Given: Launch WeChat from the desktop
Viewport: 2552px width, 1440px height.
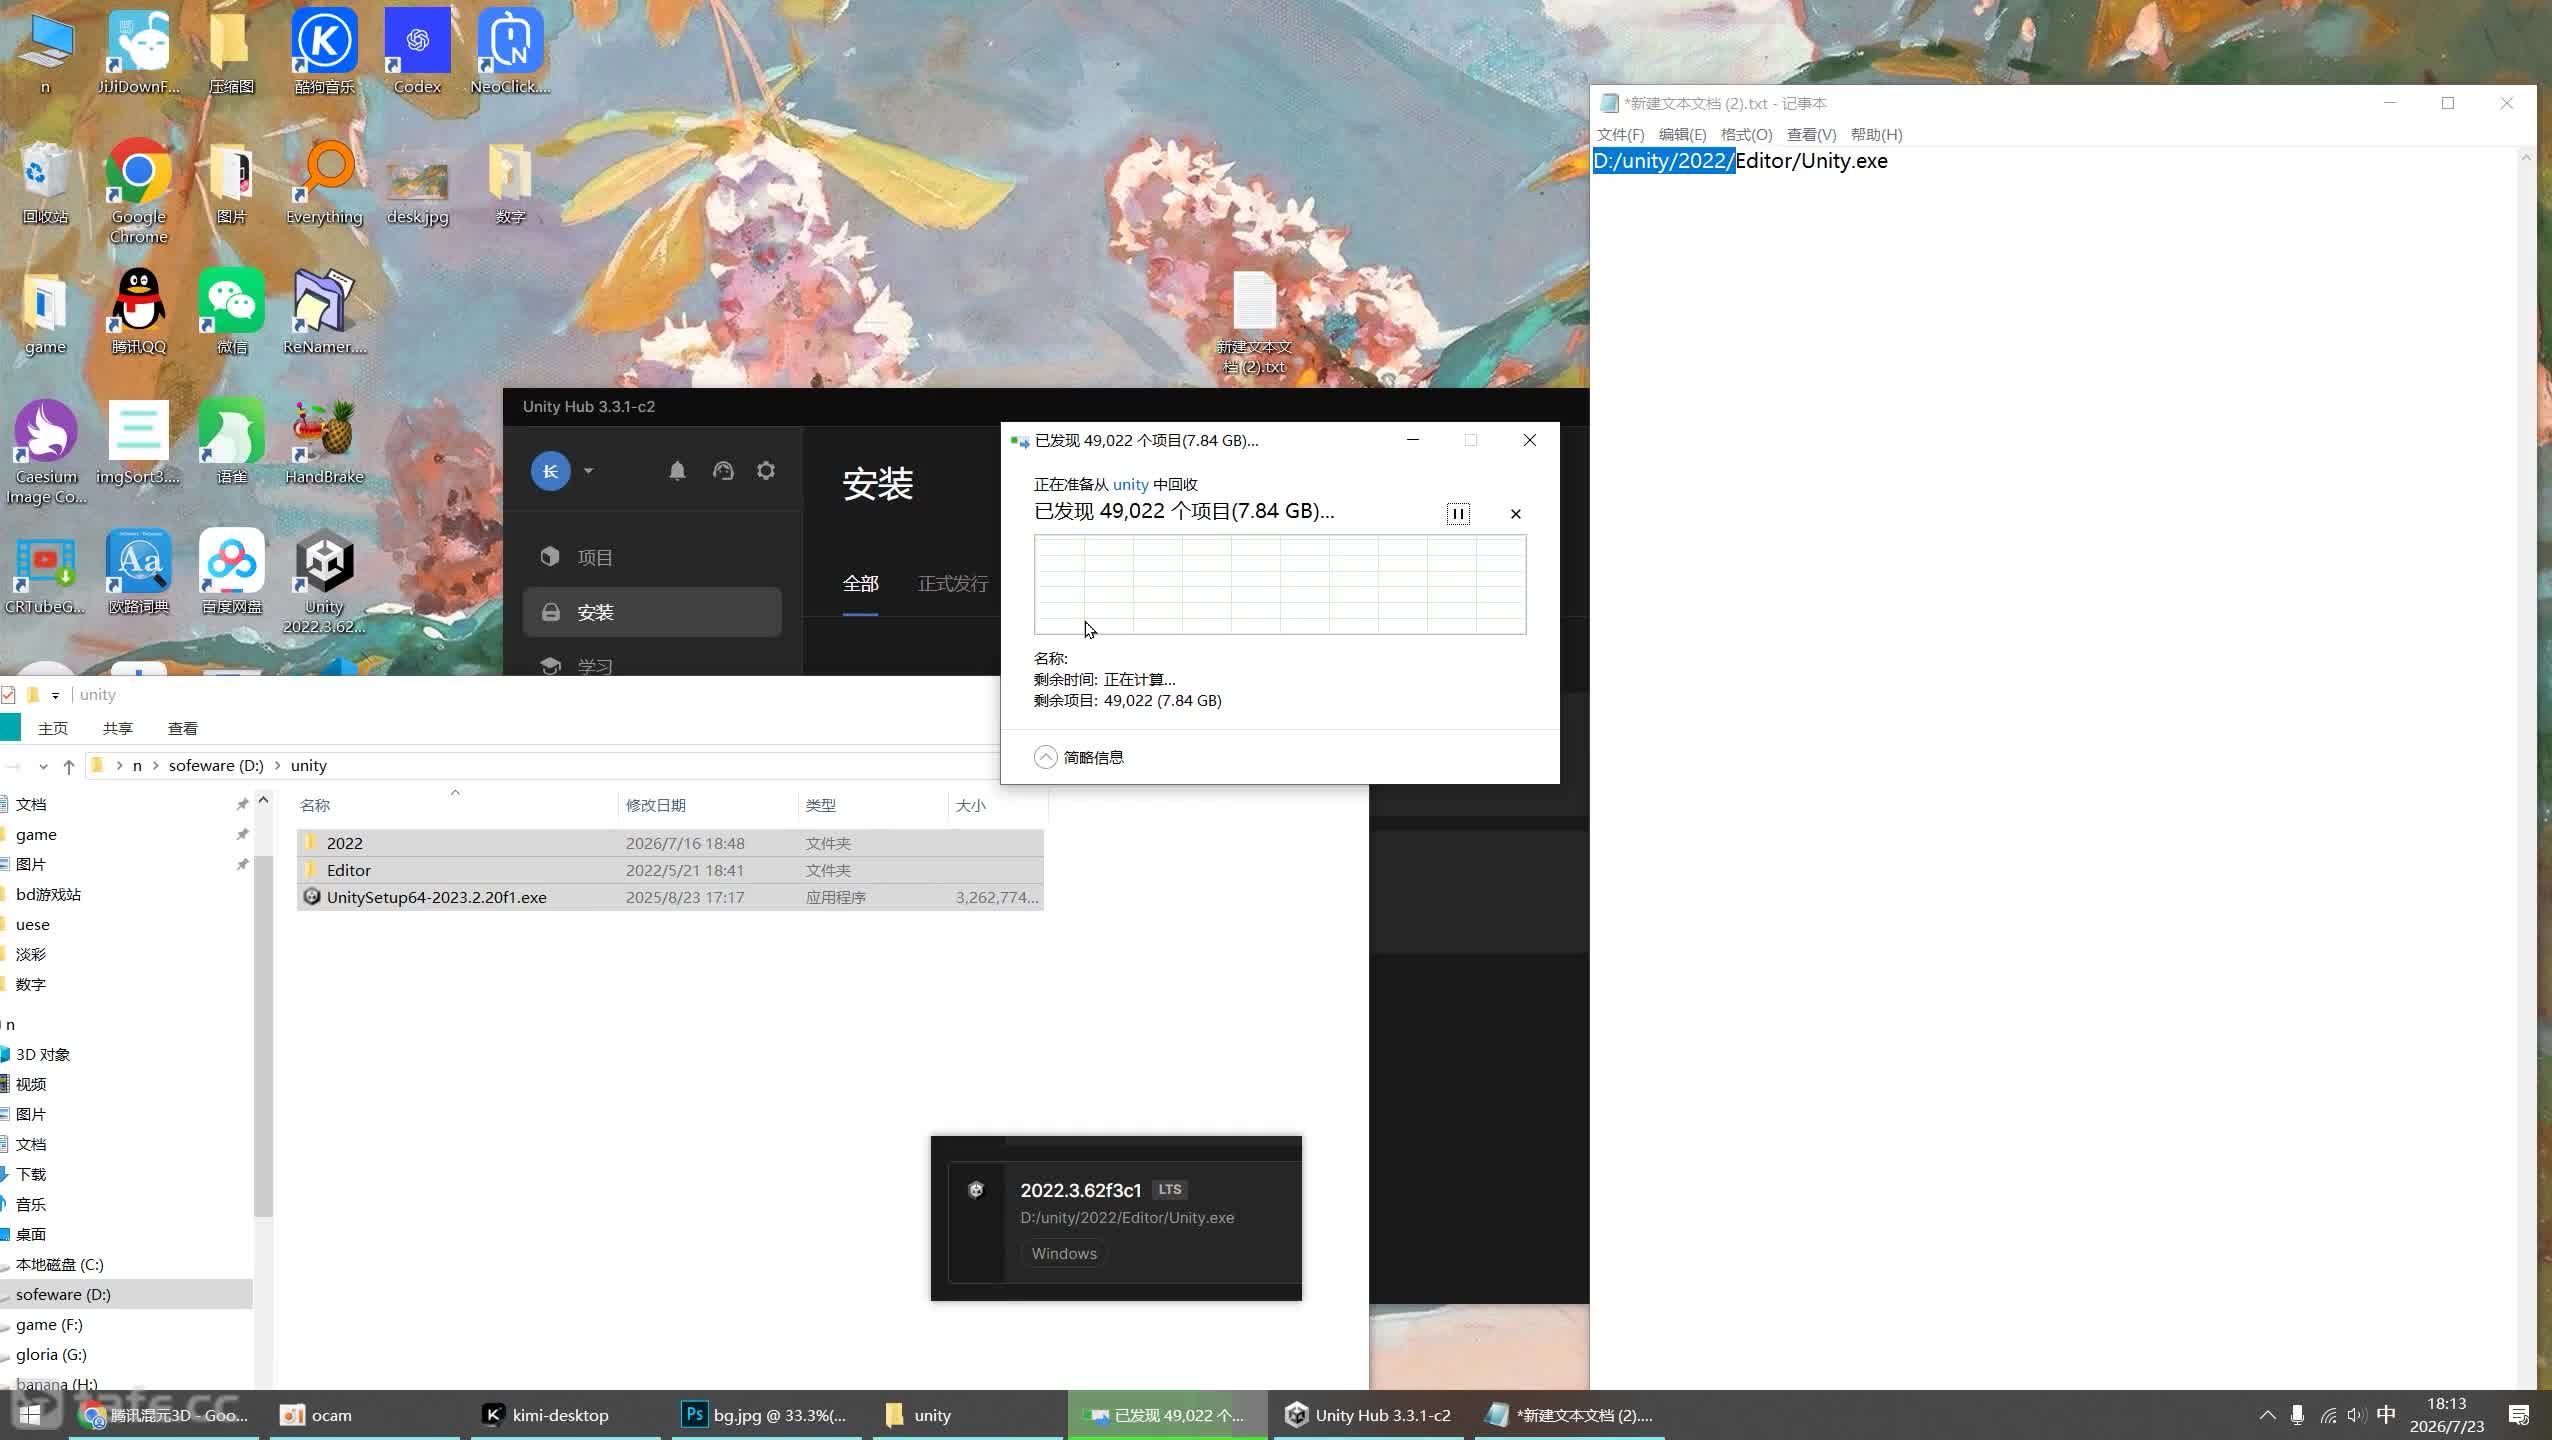Looking at the screenshot, I should click(231, 312).
